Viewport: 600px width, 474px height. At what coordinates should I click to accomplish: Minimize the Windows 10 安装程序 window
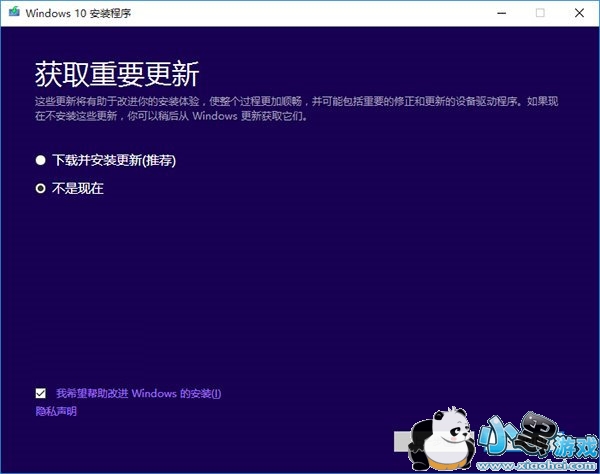pyautogui.click(x=502, y=13)
